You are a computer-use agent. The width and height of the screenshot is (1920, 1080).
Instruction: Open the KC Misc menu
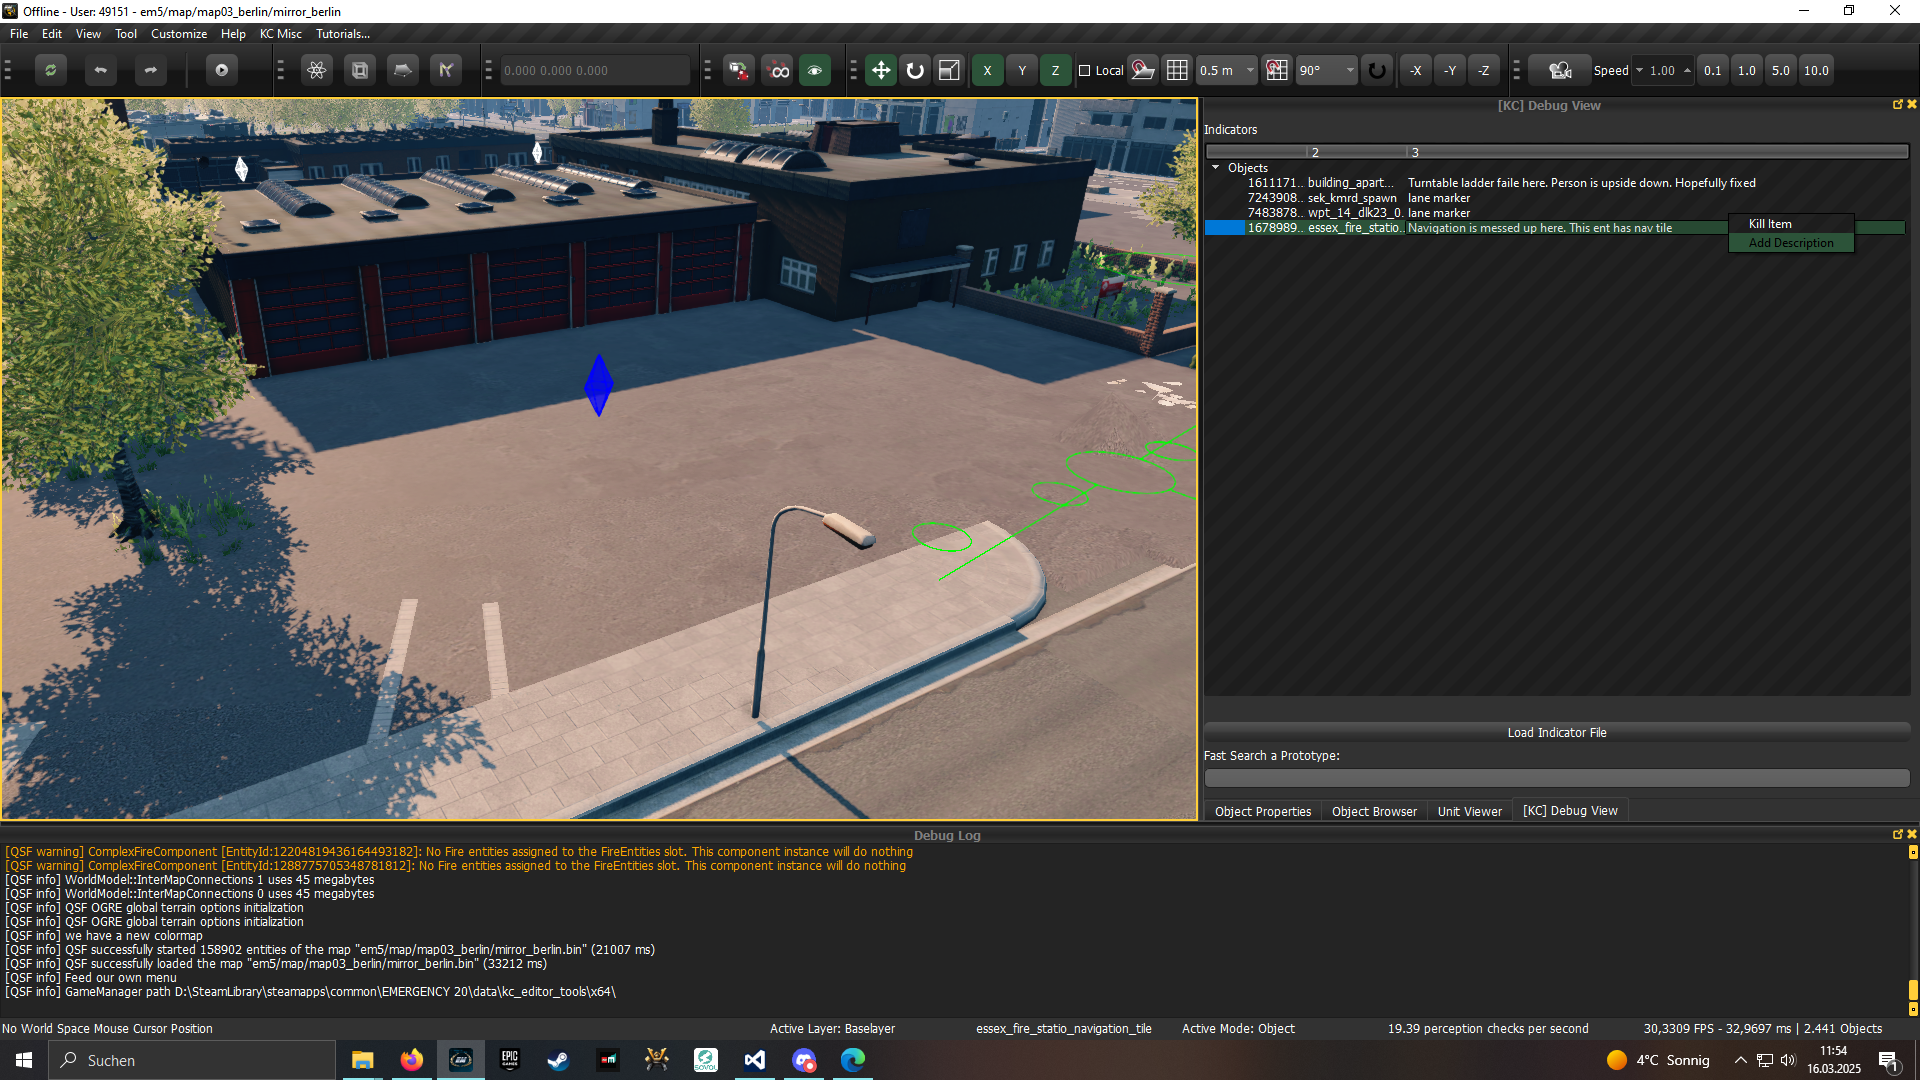coord(280,33)
